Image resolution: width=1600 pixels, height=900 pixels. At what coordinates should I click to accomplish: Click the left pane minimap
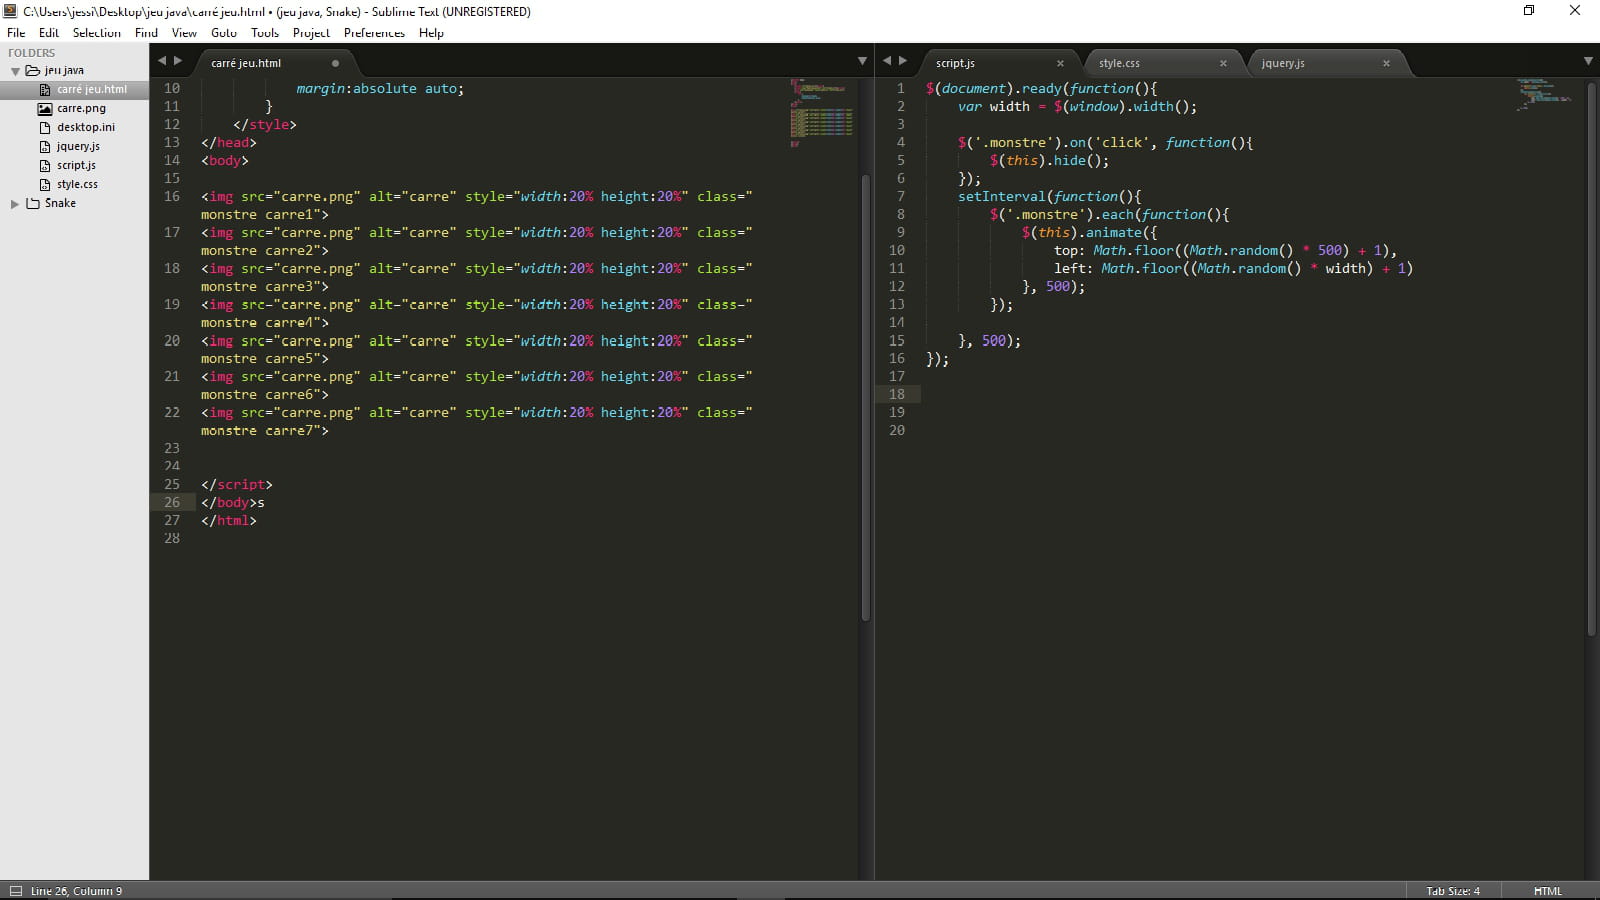coord(821,112)
